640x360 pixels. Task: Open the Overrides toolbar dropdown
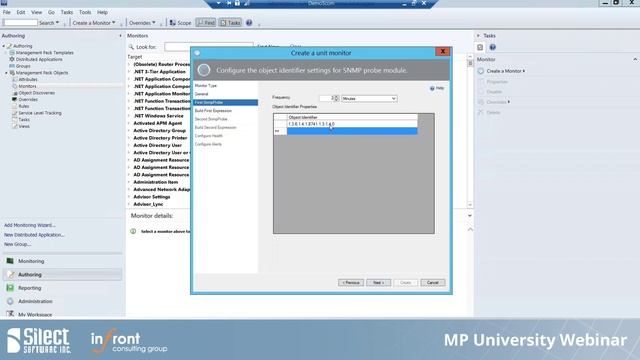(153, 23)
